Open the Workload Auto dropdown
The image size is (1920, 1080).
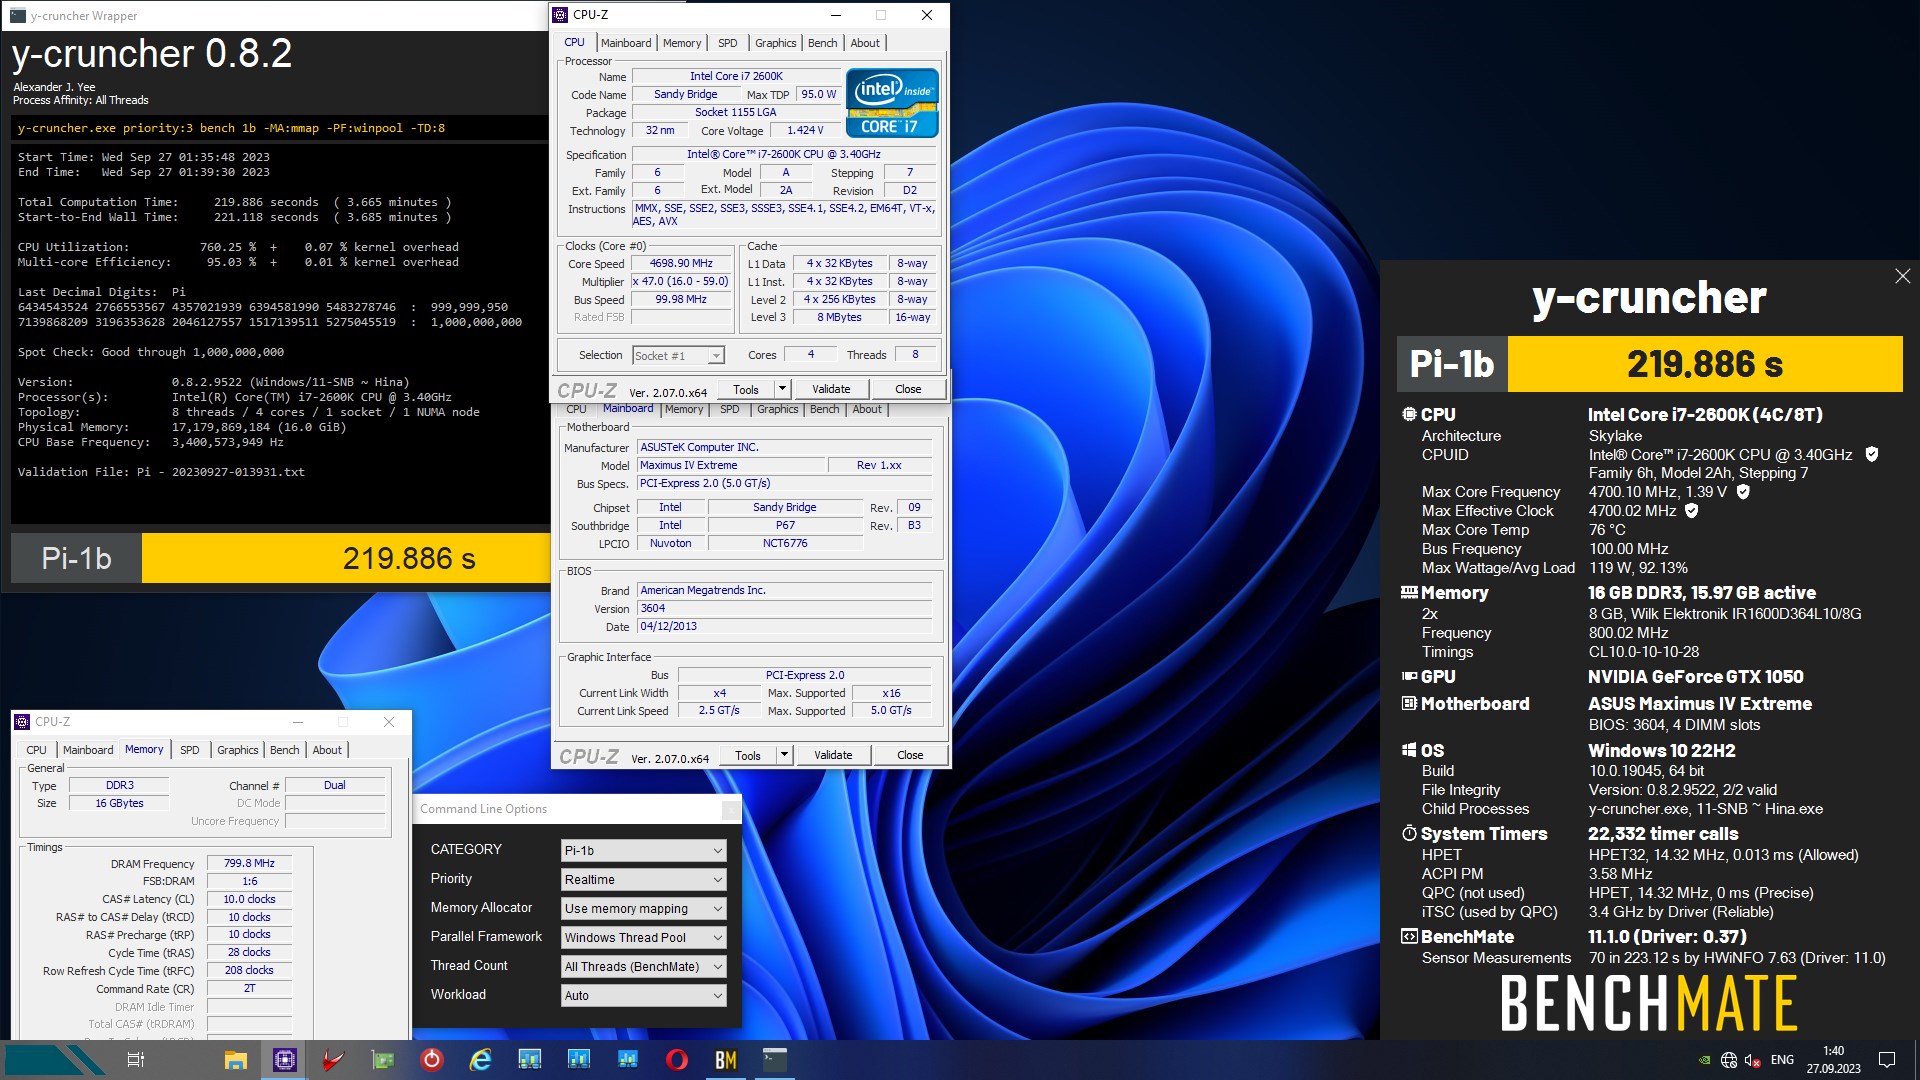tap(644, 995)
